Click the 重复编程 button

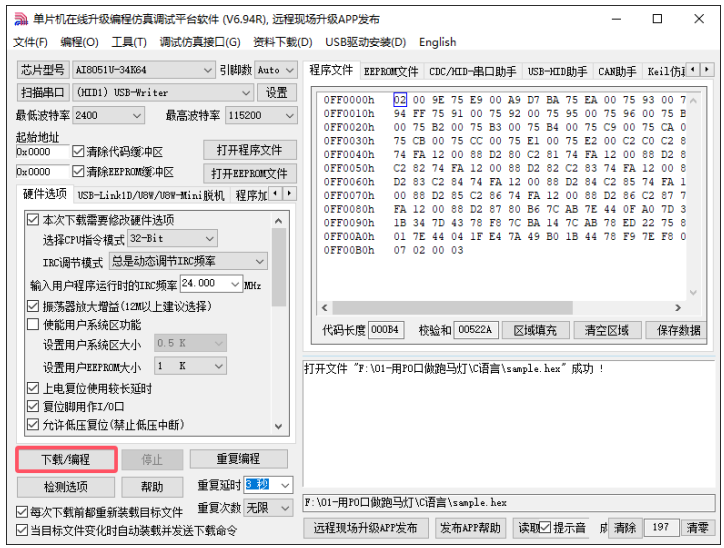(238, 458)
